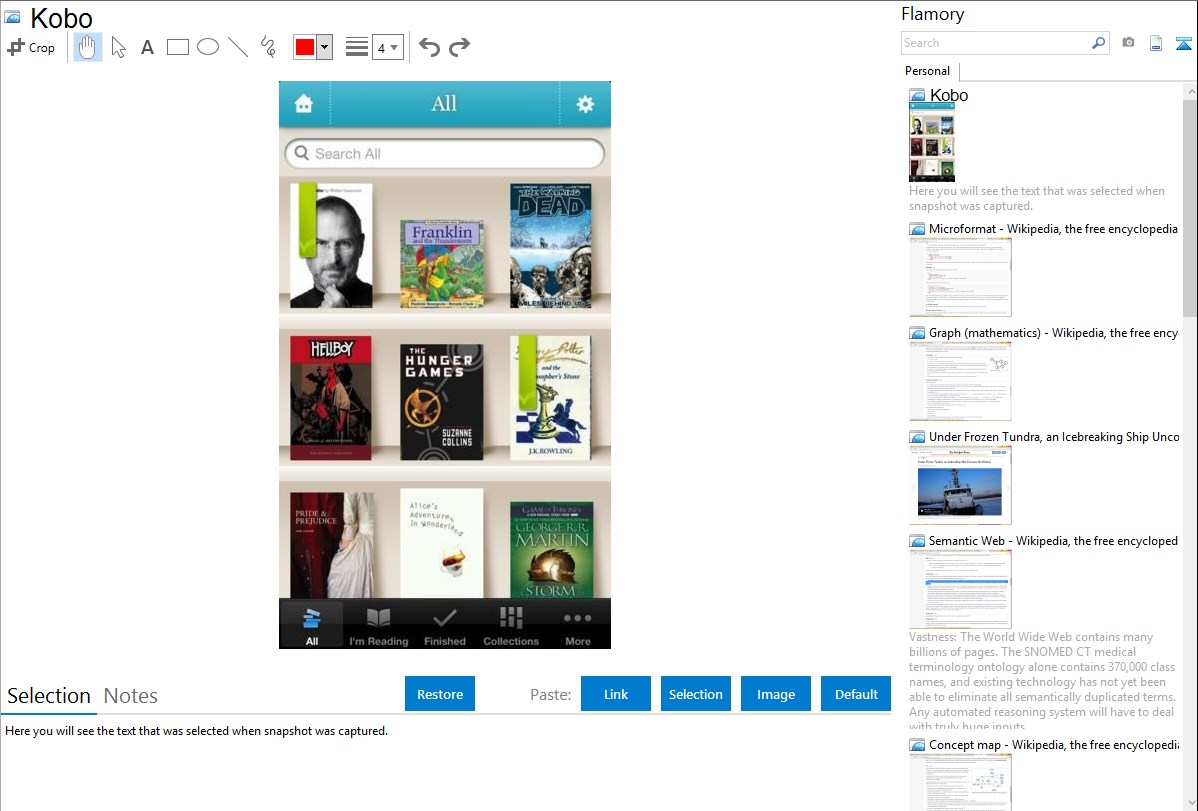Click the Kobo window title icon
Viewport: 1198px width, 811px height.
(x=12, y=16)
